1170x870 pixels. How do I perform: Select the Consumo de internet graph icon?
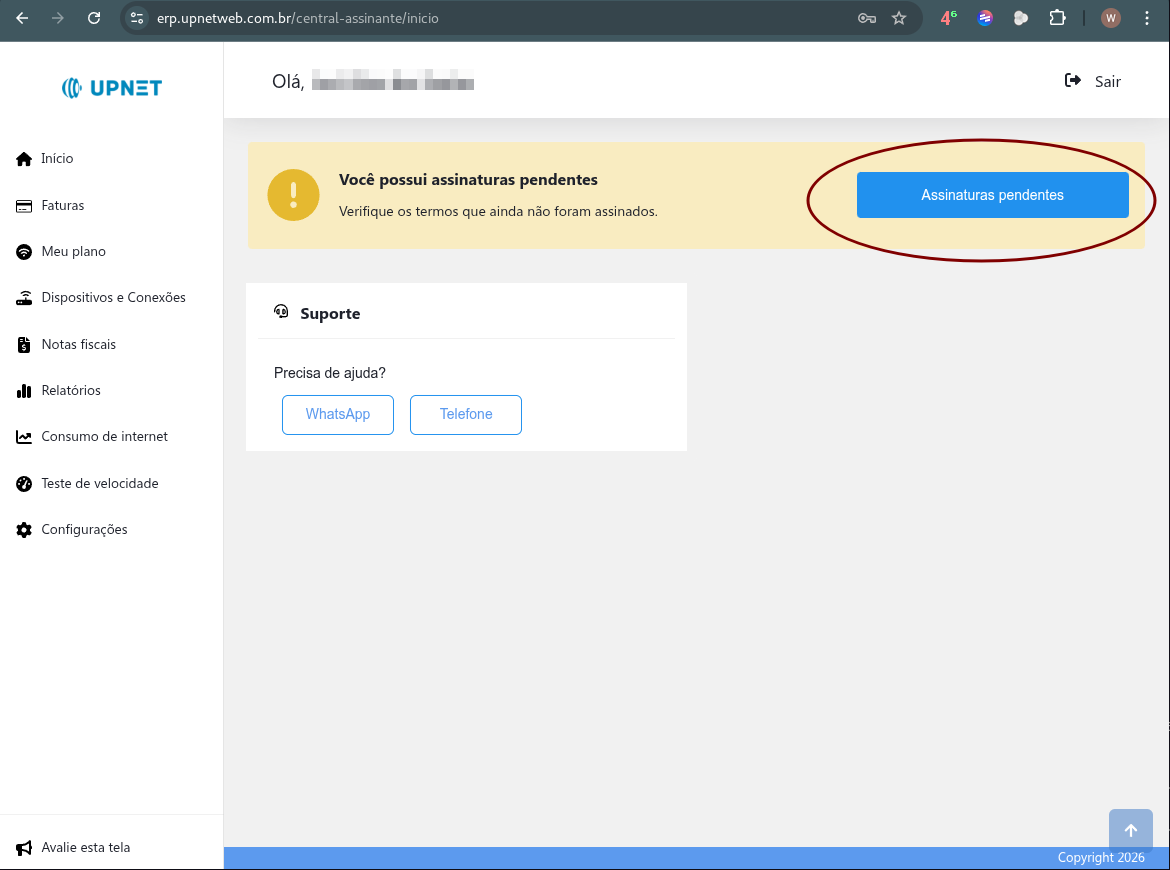23,436
